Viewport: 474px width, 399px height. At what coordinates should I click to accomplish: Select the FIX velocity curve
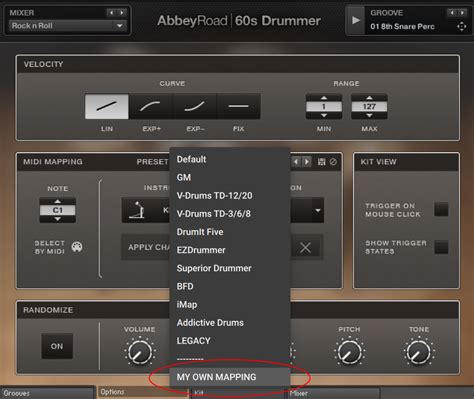pos(239,106)
